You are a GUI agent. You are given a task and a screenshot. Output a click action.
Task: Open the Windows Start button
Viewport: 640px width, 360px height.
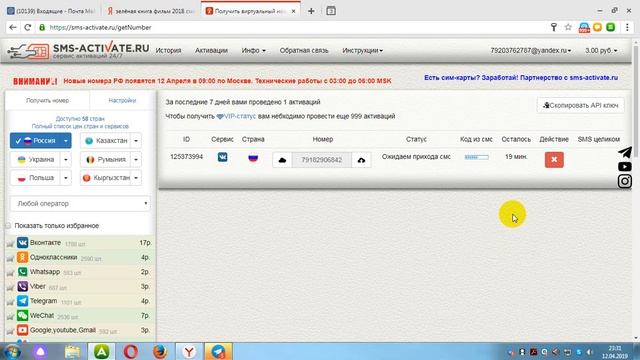(13, 351)
